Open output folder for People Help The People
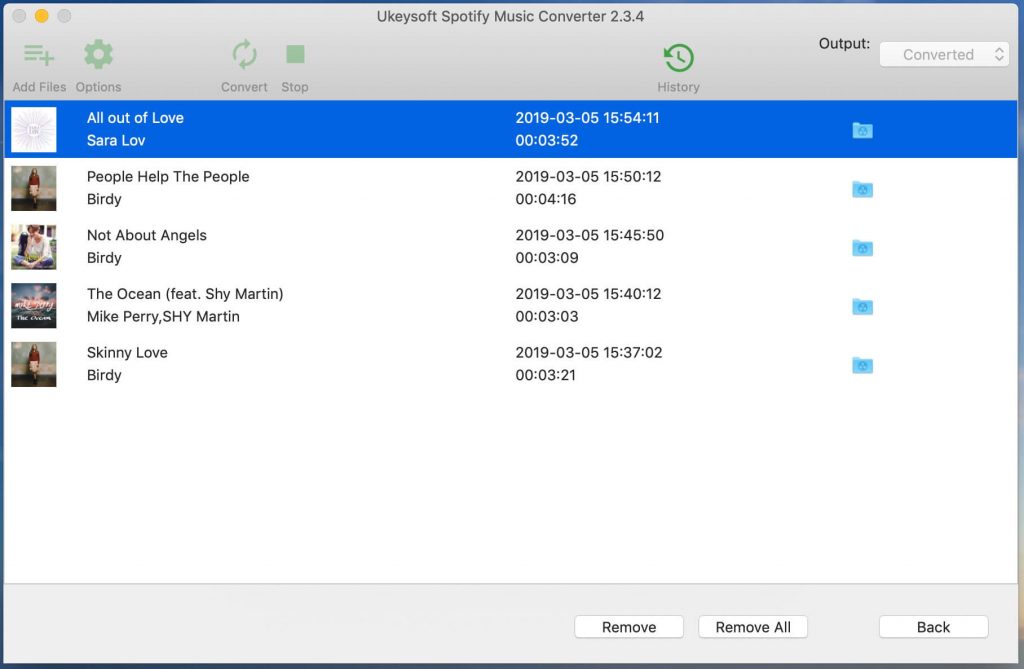This screenshot has height=669, width=1024. (862, 189)
